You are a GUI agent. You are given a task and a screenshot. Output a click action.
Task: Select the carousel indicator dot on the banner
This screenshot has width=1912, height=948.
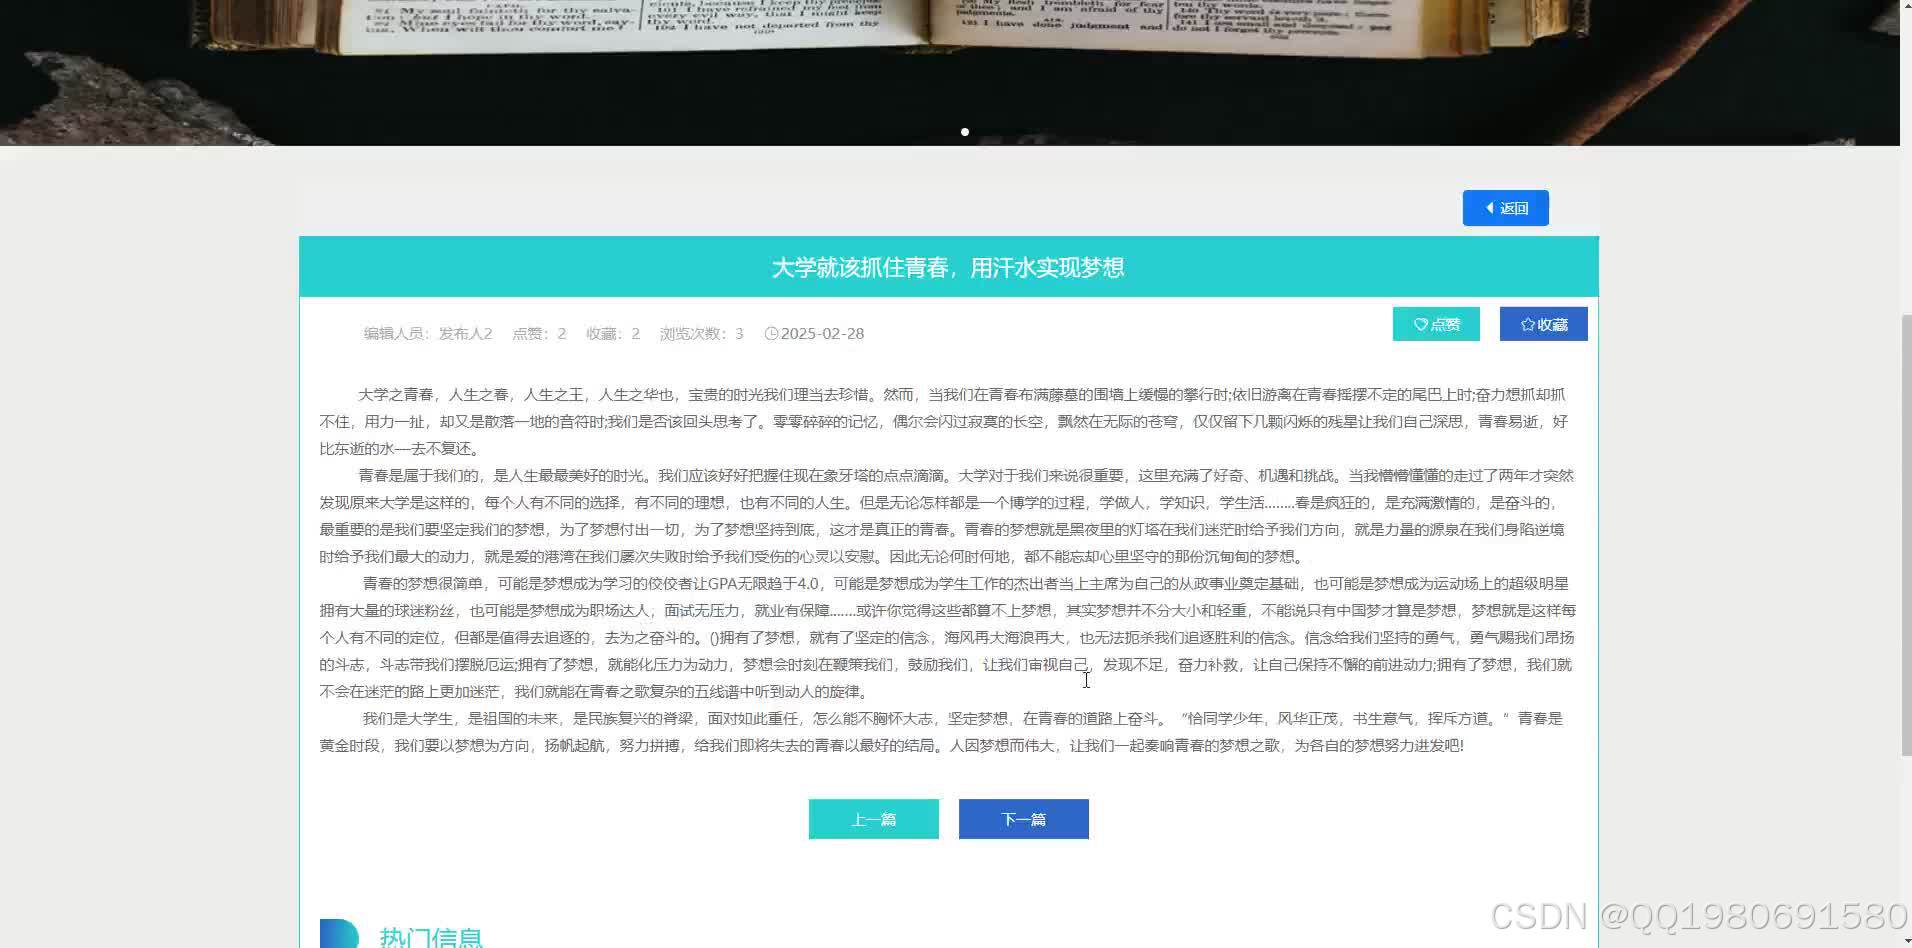[964, 131]
